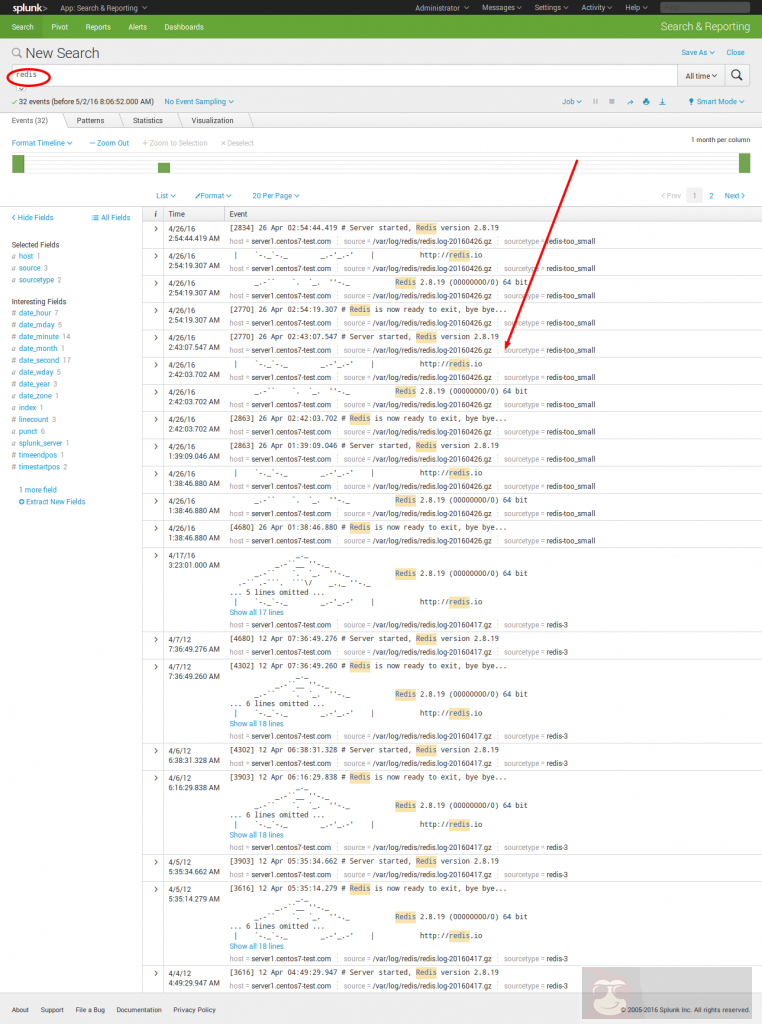Click the Close link
762x1024 pixels.
click(x=735, y=52)
